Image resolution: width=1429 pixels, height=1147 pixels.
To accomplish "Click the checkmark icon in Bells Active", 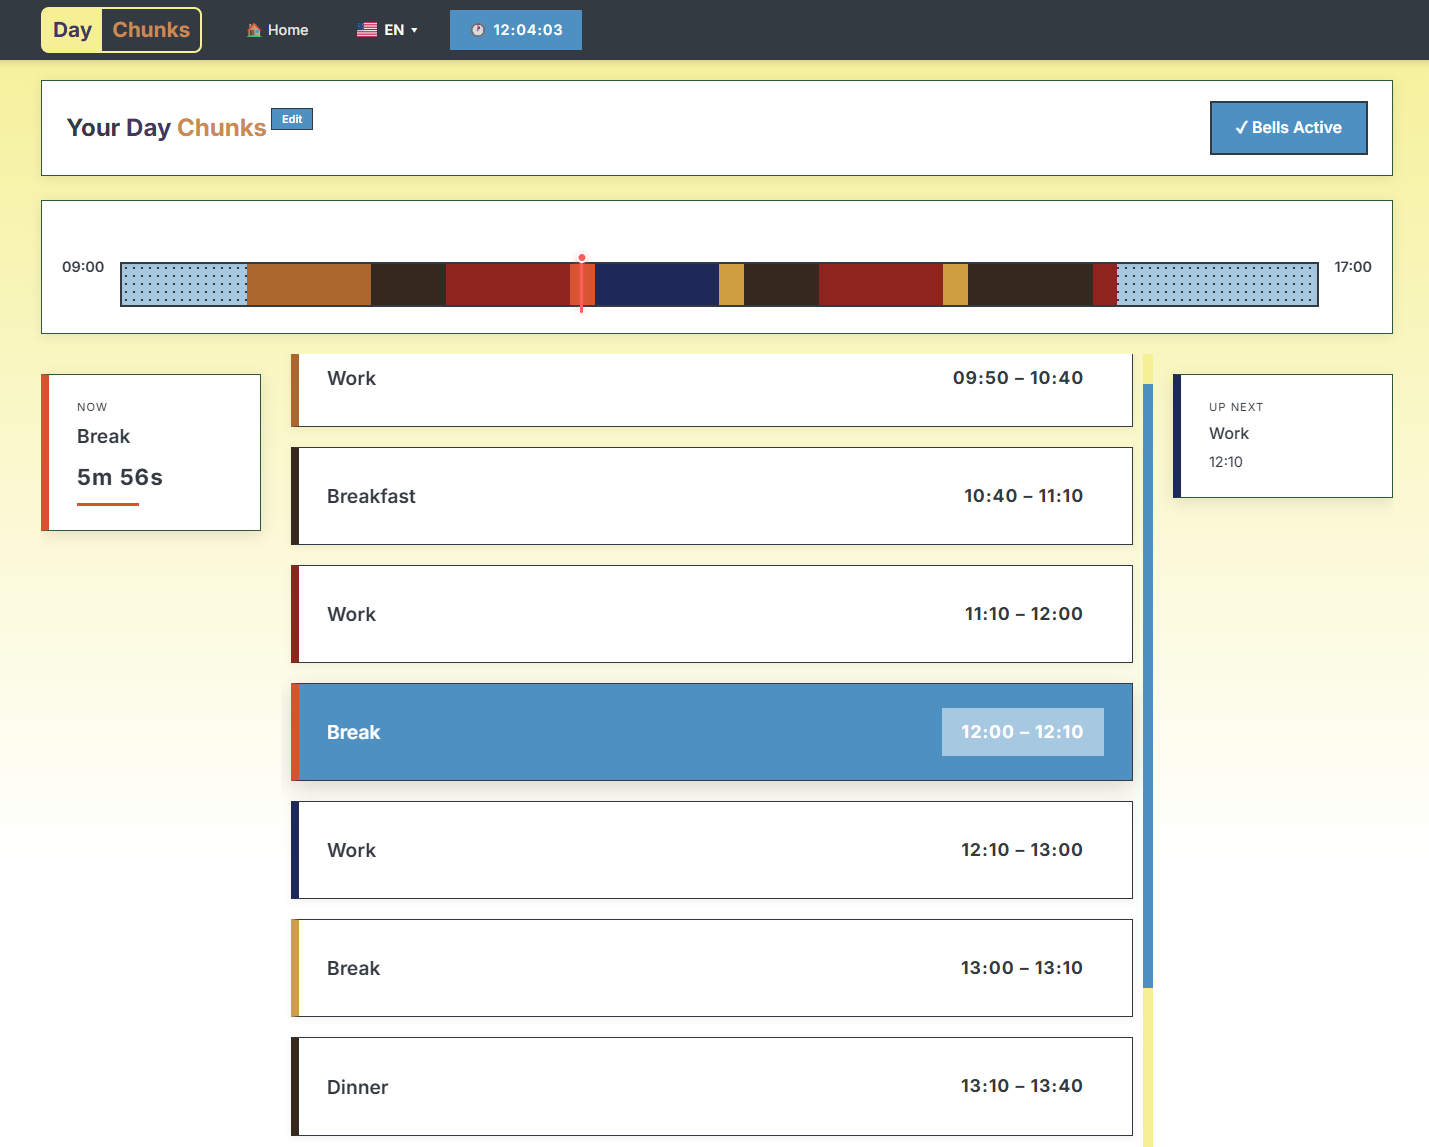I will pyautogui.click(x=1241, y=128).
